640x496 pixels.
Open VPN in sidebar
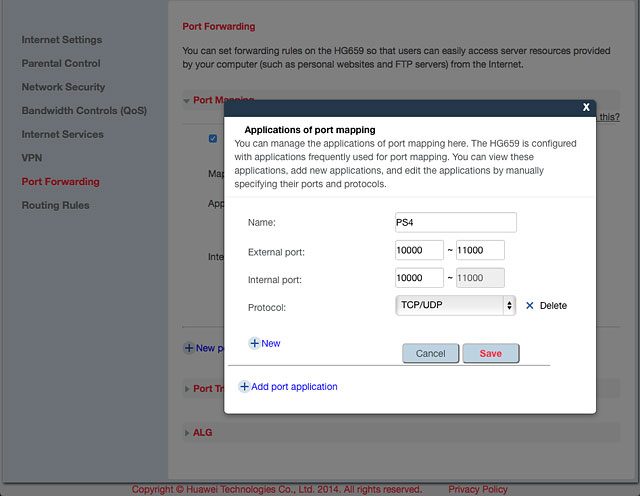32,158
